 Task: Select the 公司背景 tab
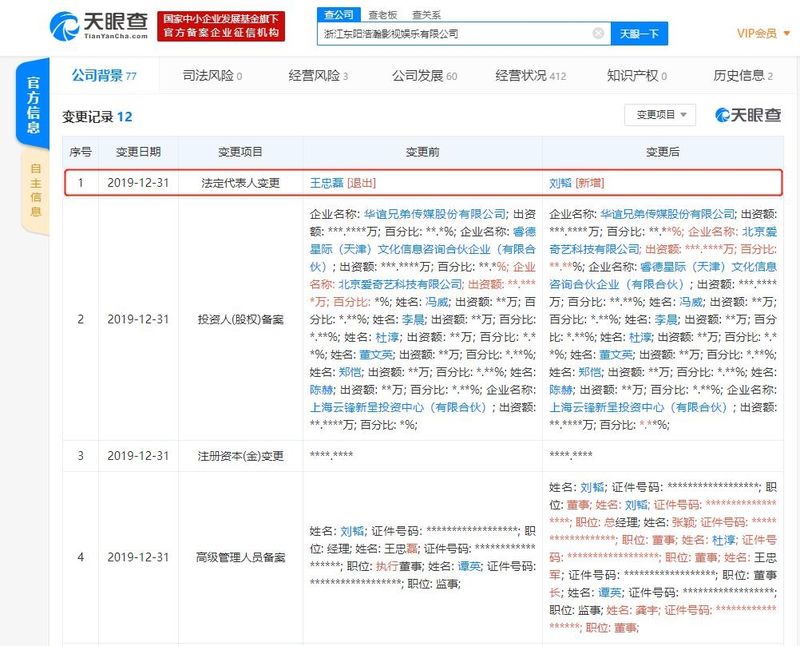[104, 76]
